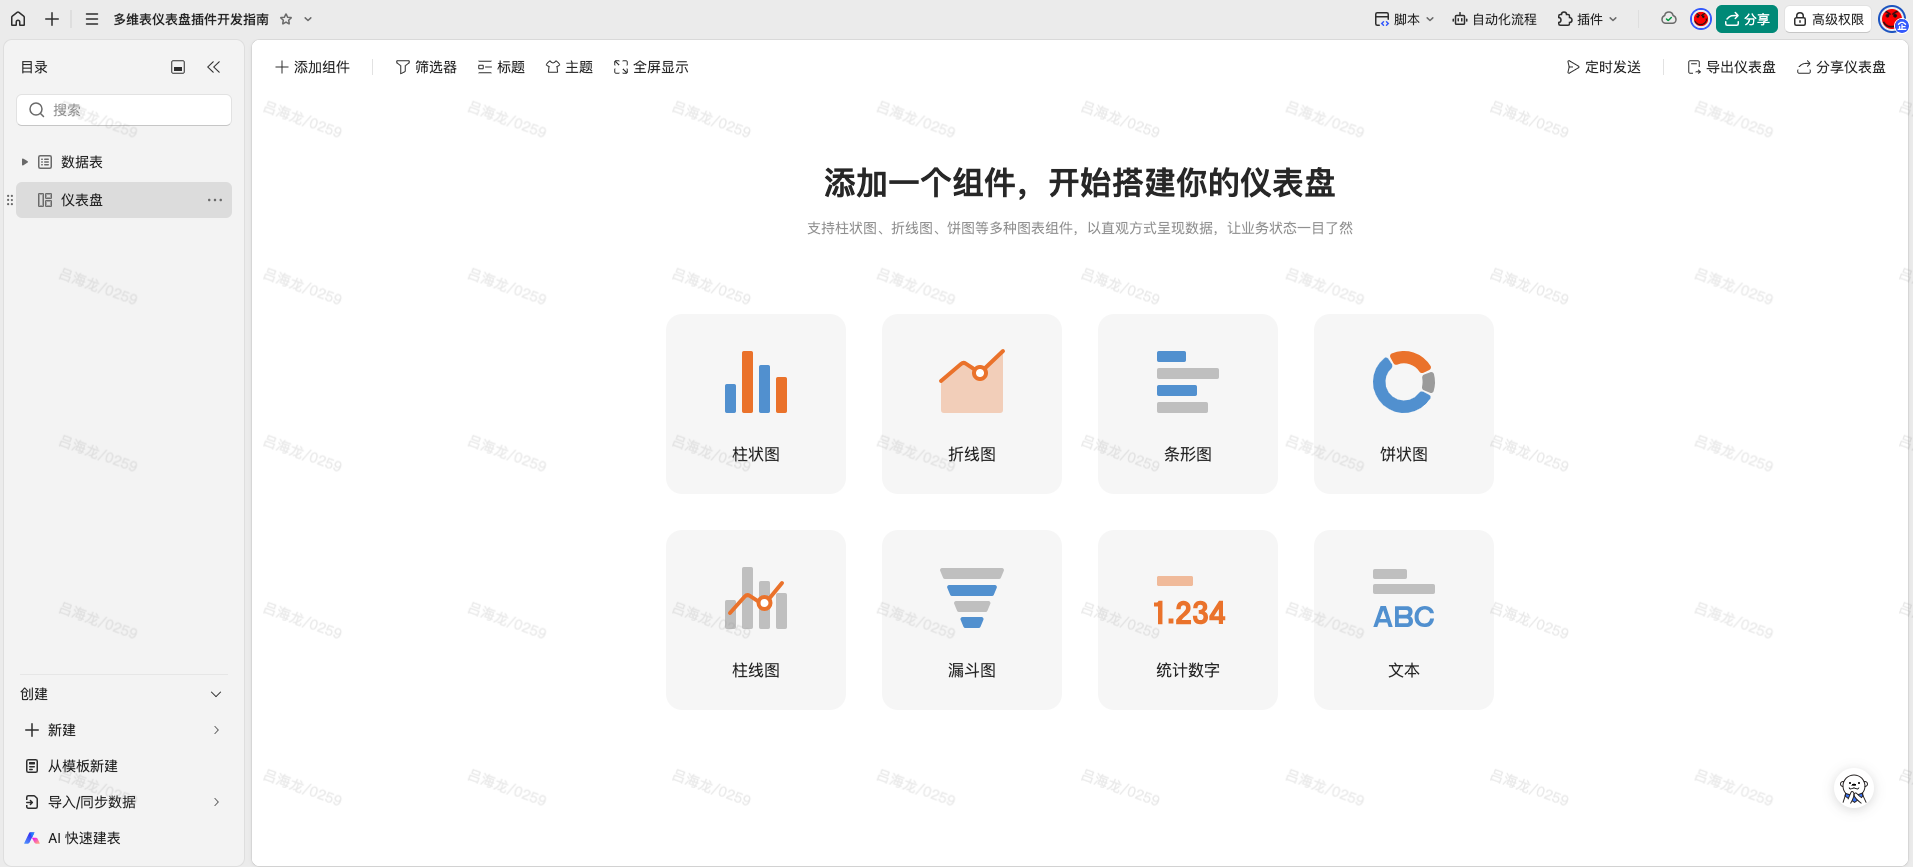
Task: Insert a 漏斗图 funnel chart
Action: pyautogui.click(x=971, y=619)
